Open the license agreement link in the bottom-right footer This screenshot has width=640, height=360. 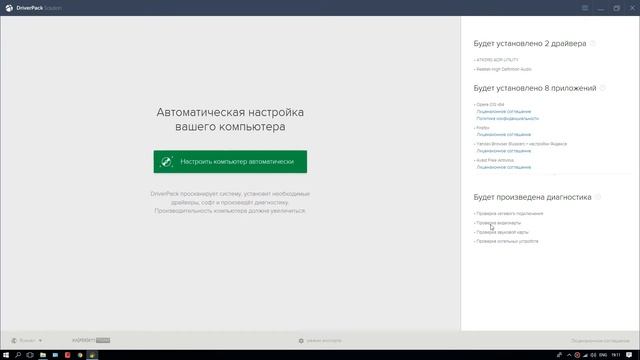click(600, 340)
